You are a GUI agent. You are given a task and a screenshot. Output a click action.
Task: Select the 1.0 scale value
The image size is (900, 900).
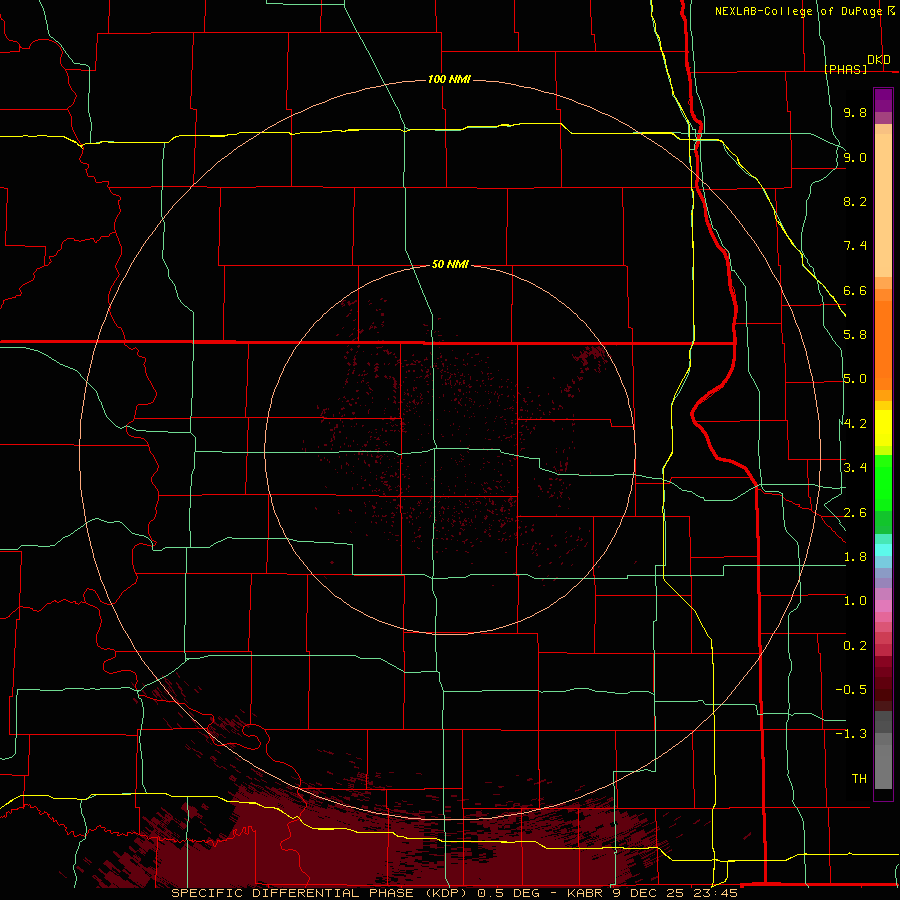click(855, 601)
